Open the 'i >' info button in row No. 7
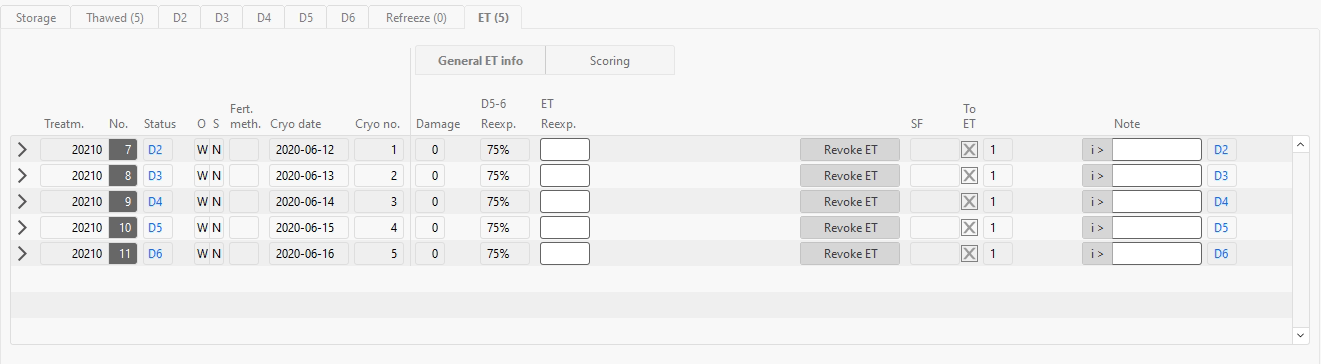 point(1097,150)
